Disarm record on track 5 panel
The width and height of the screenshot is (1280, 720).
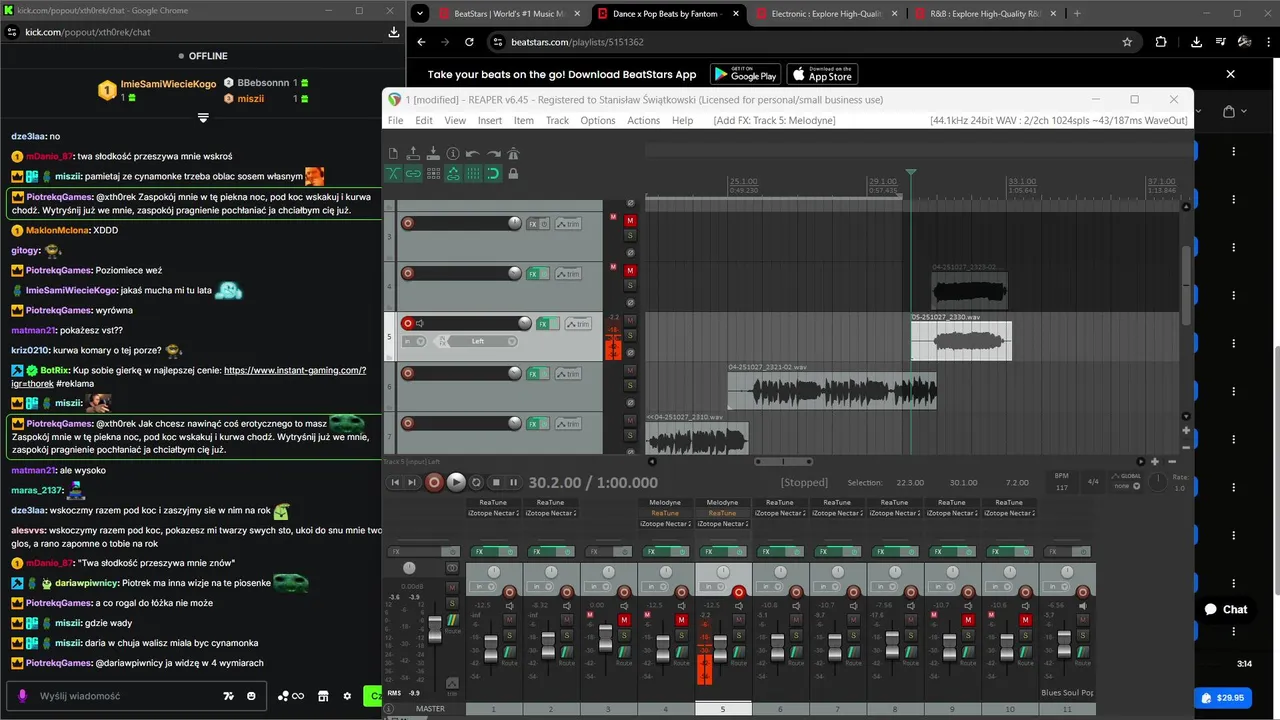coord(407,323)
